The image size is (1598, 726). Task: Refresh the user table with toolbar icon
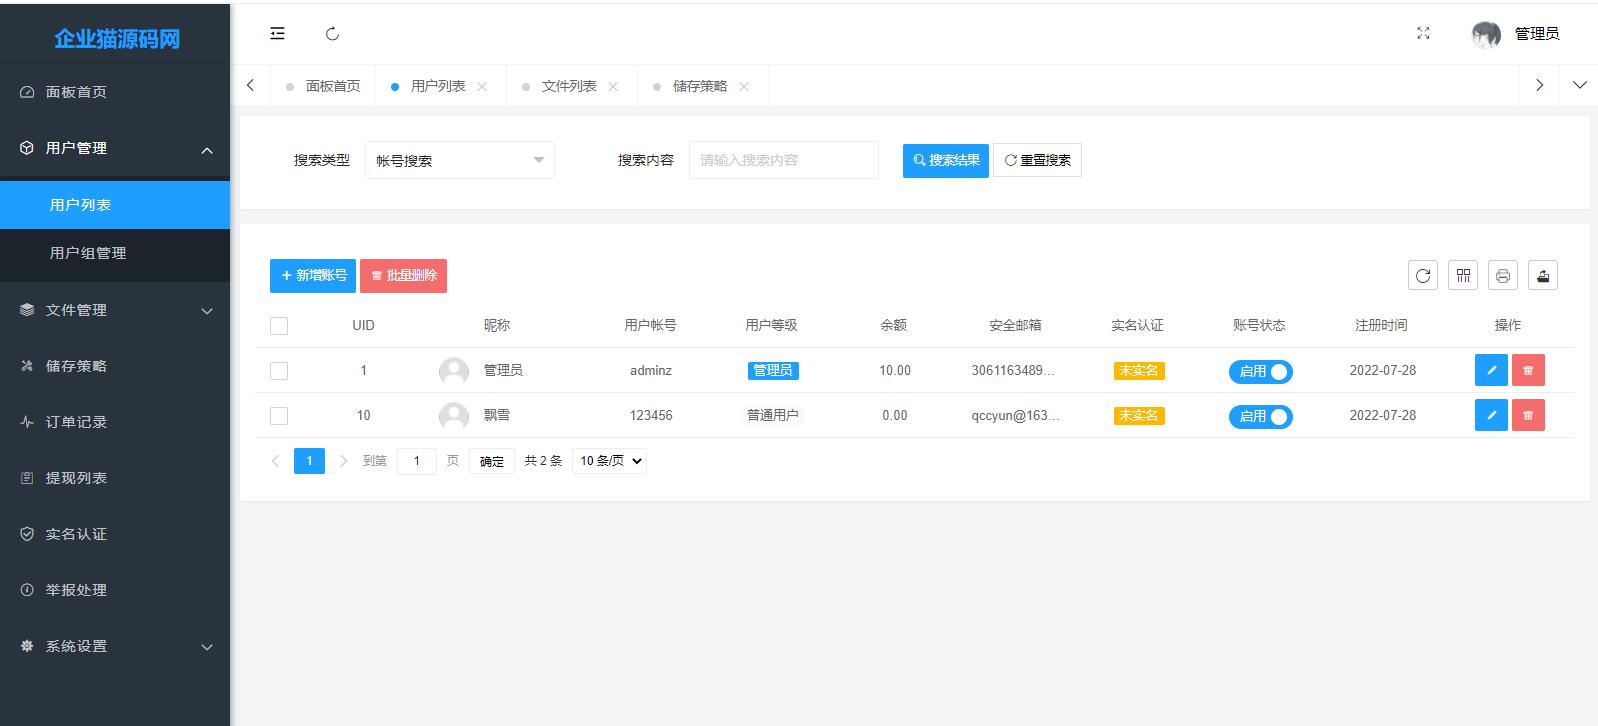point(1422,276)
